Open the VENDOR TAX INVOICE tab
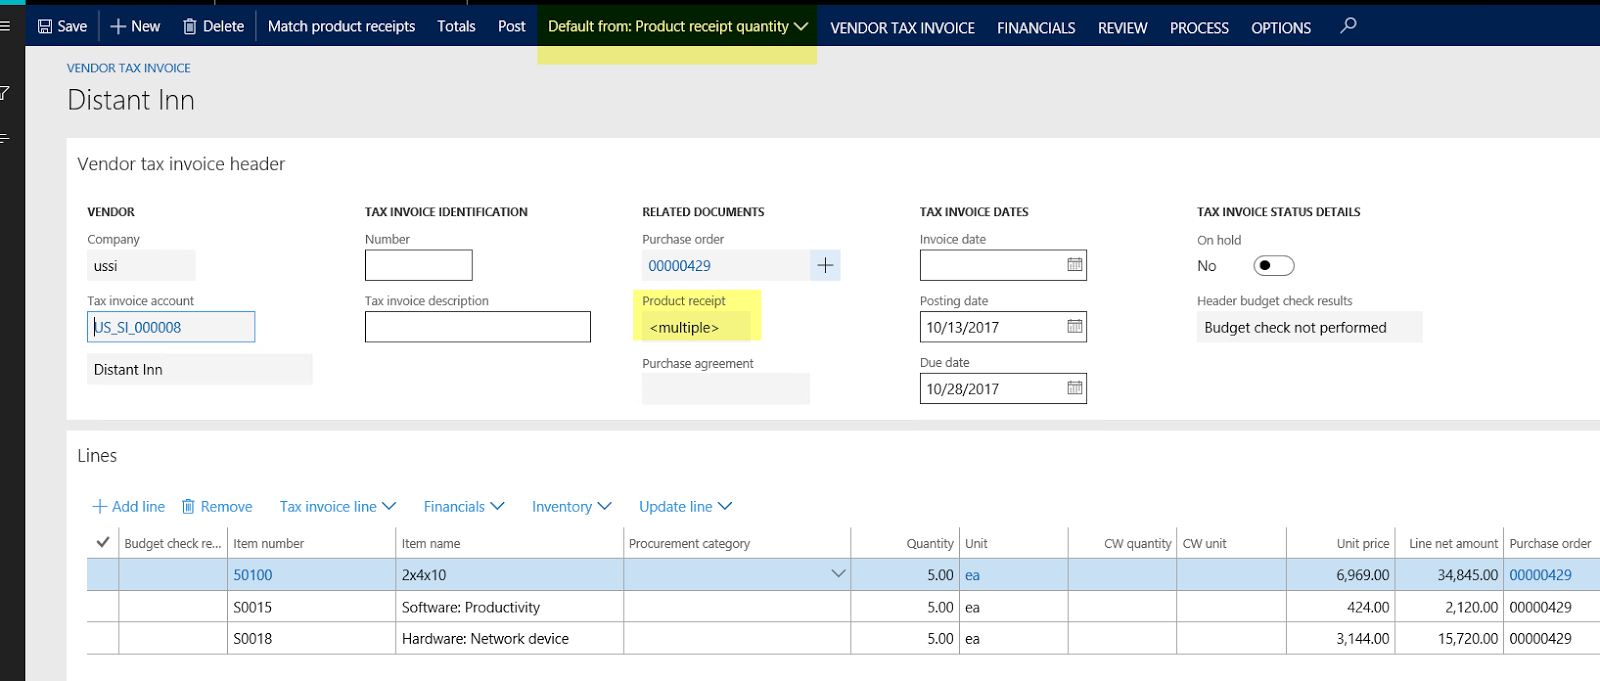 902,28
